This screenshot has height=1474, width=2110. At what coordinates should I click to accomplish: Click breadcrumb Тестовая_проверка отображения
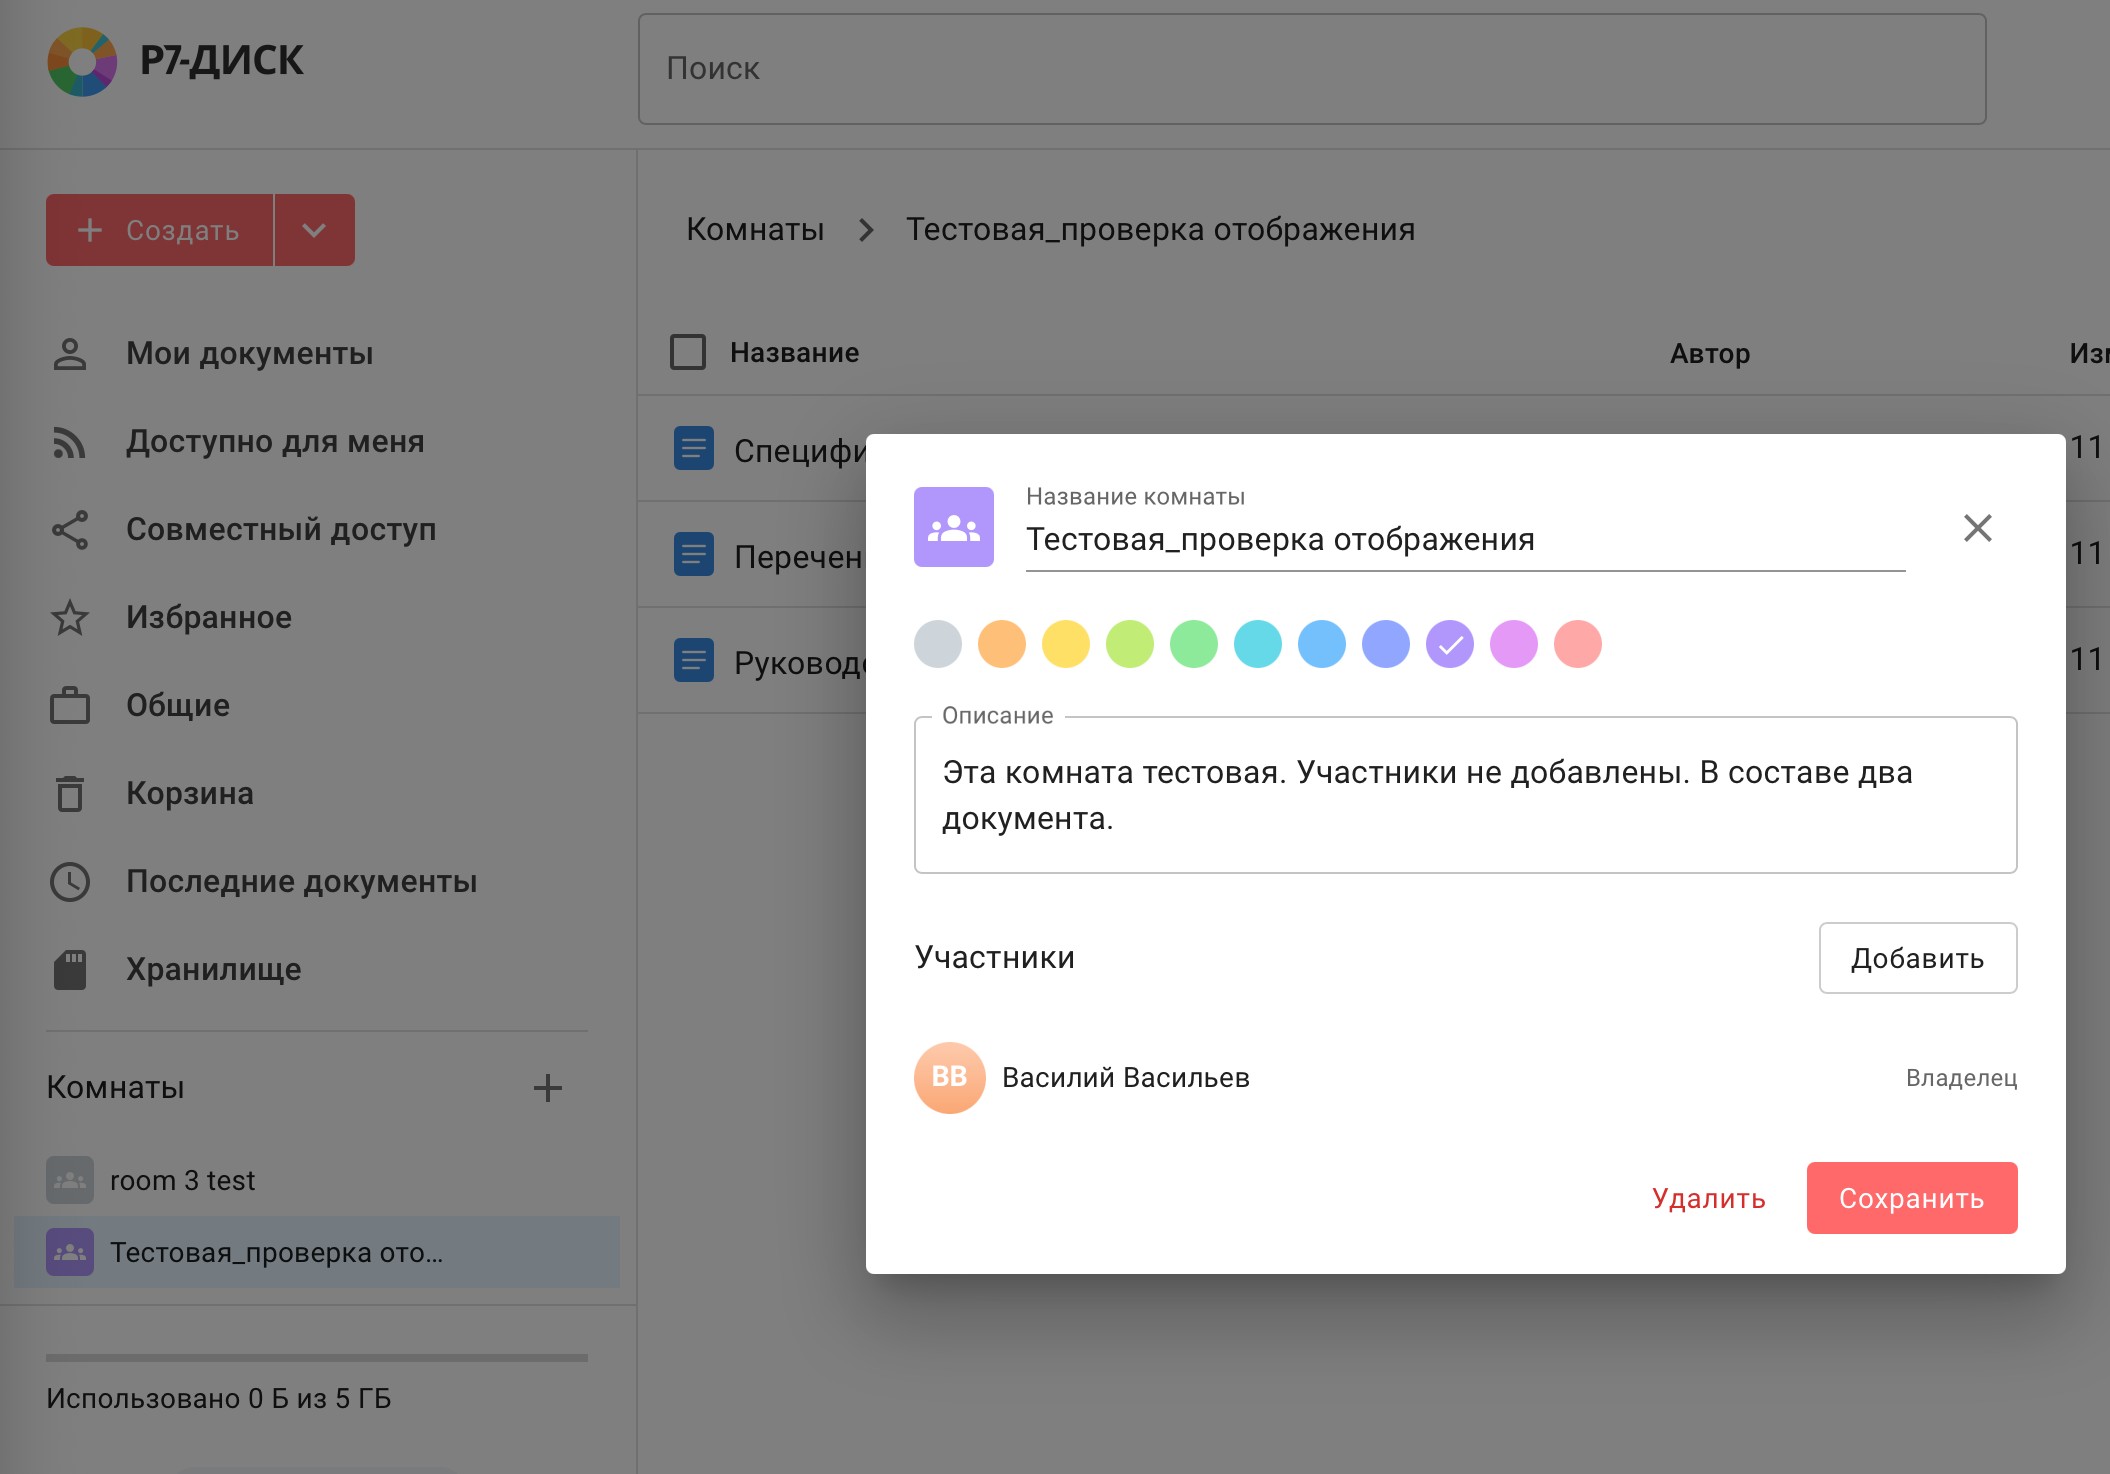pyautogui.click(x=1160, y=230)
